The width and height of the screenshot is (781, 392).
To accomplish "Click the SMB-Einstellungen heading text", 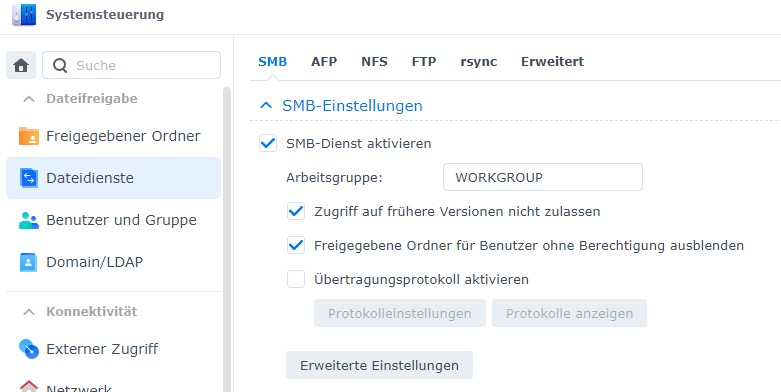I will coord(352,106).
